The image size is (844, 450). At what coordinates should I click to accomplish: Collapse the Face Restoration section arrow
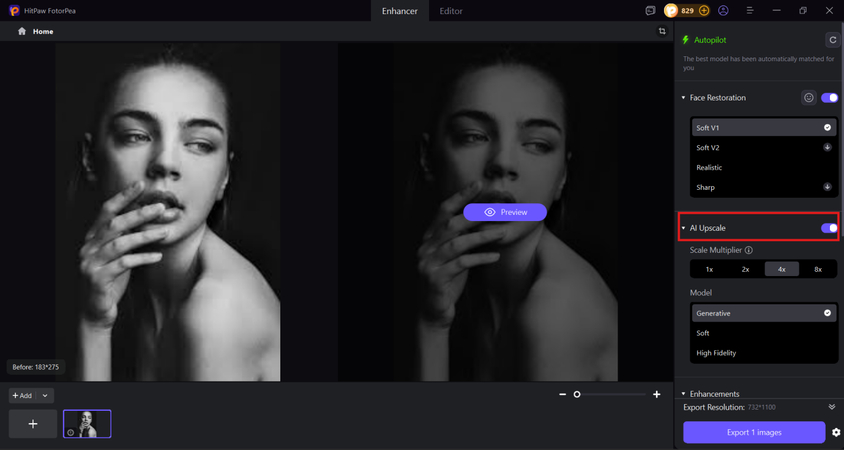tap(684, 98)
